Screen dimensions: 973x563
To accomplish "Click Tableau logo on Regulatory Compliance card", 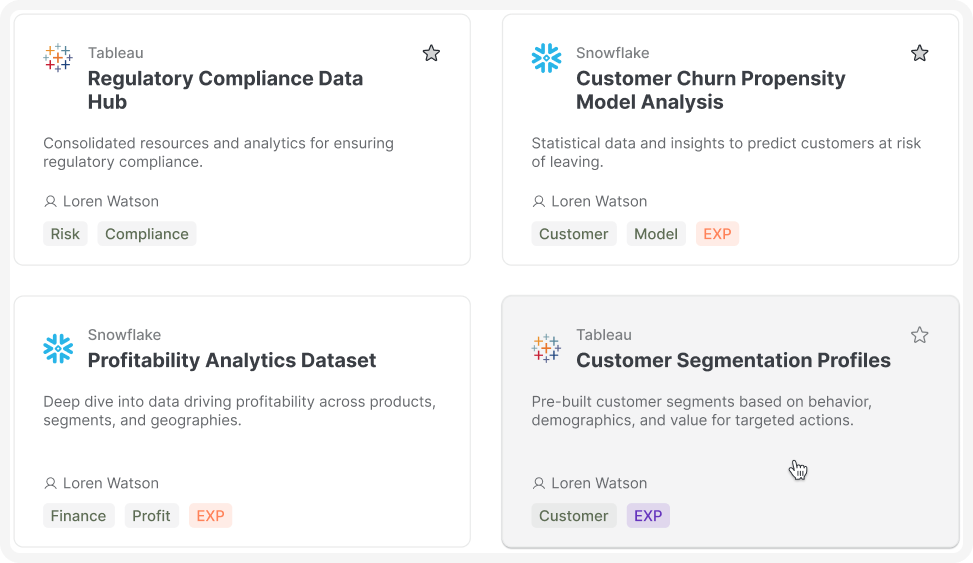I will click(x=58, y=58).
